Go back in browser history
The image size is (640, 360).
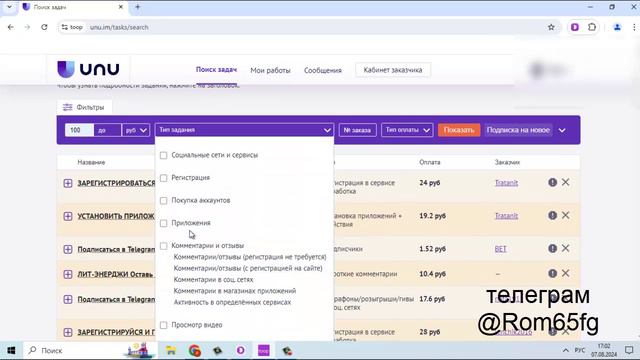coord(11,27)
